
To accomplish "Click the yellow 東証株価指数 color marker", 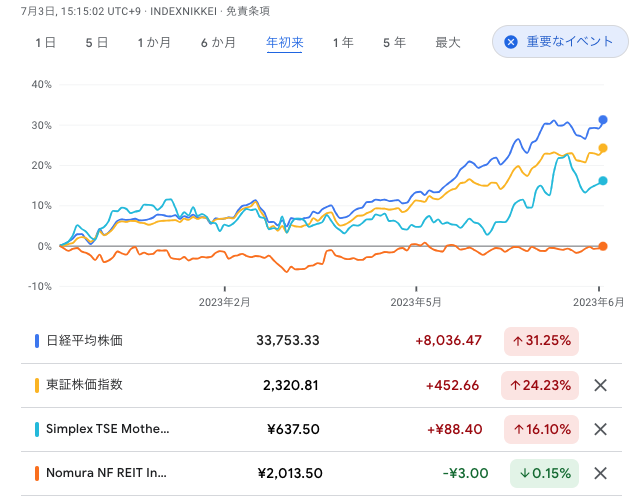I will (37, 385).
